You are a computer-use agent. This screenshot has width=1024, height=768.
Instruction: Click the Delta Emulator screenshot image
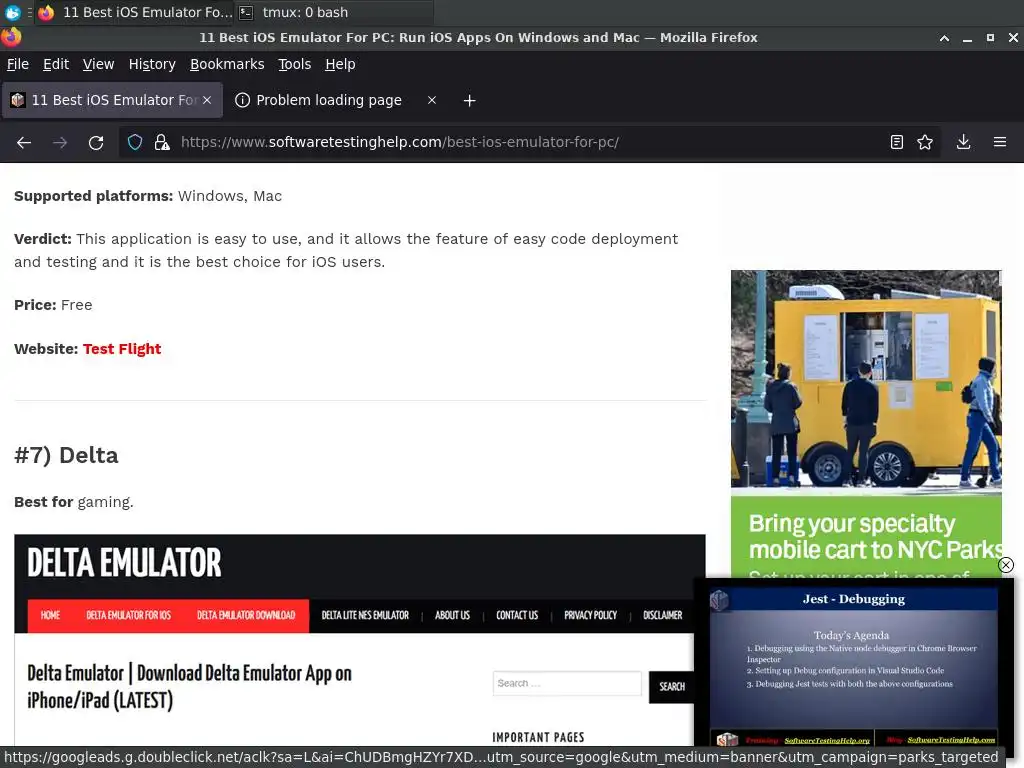360,640
